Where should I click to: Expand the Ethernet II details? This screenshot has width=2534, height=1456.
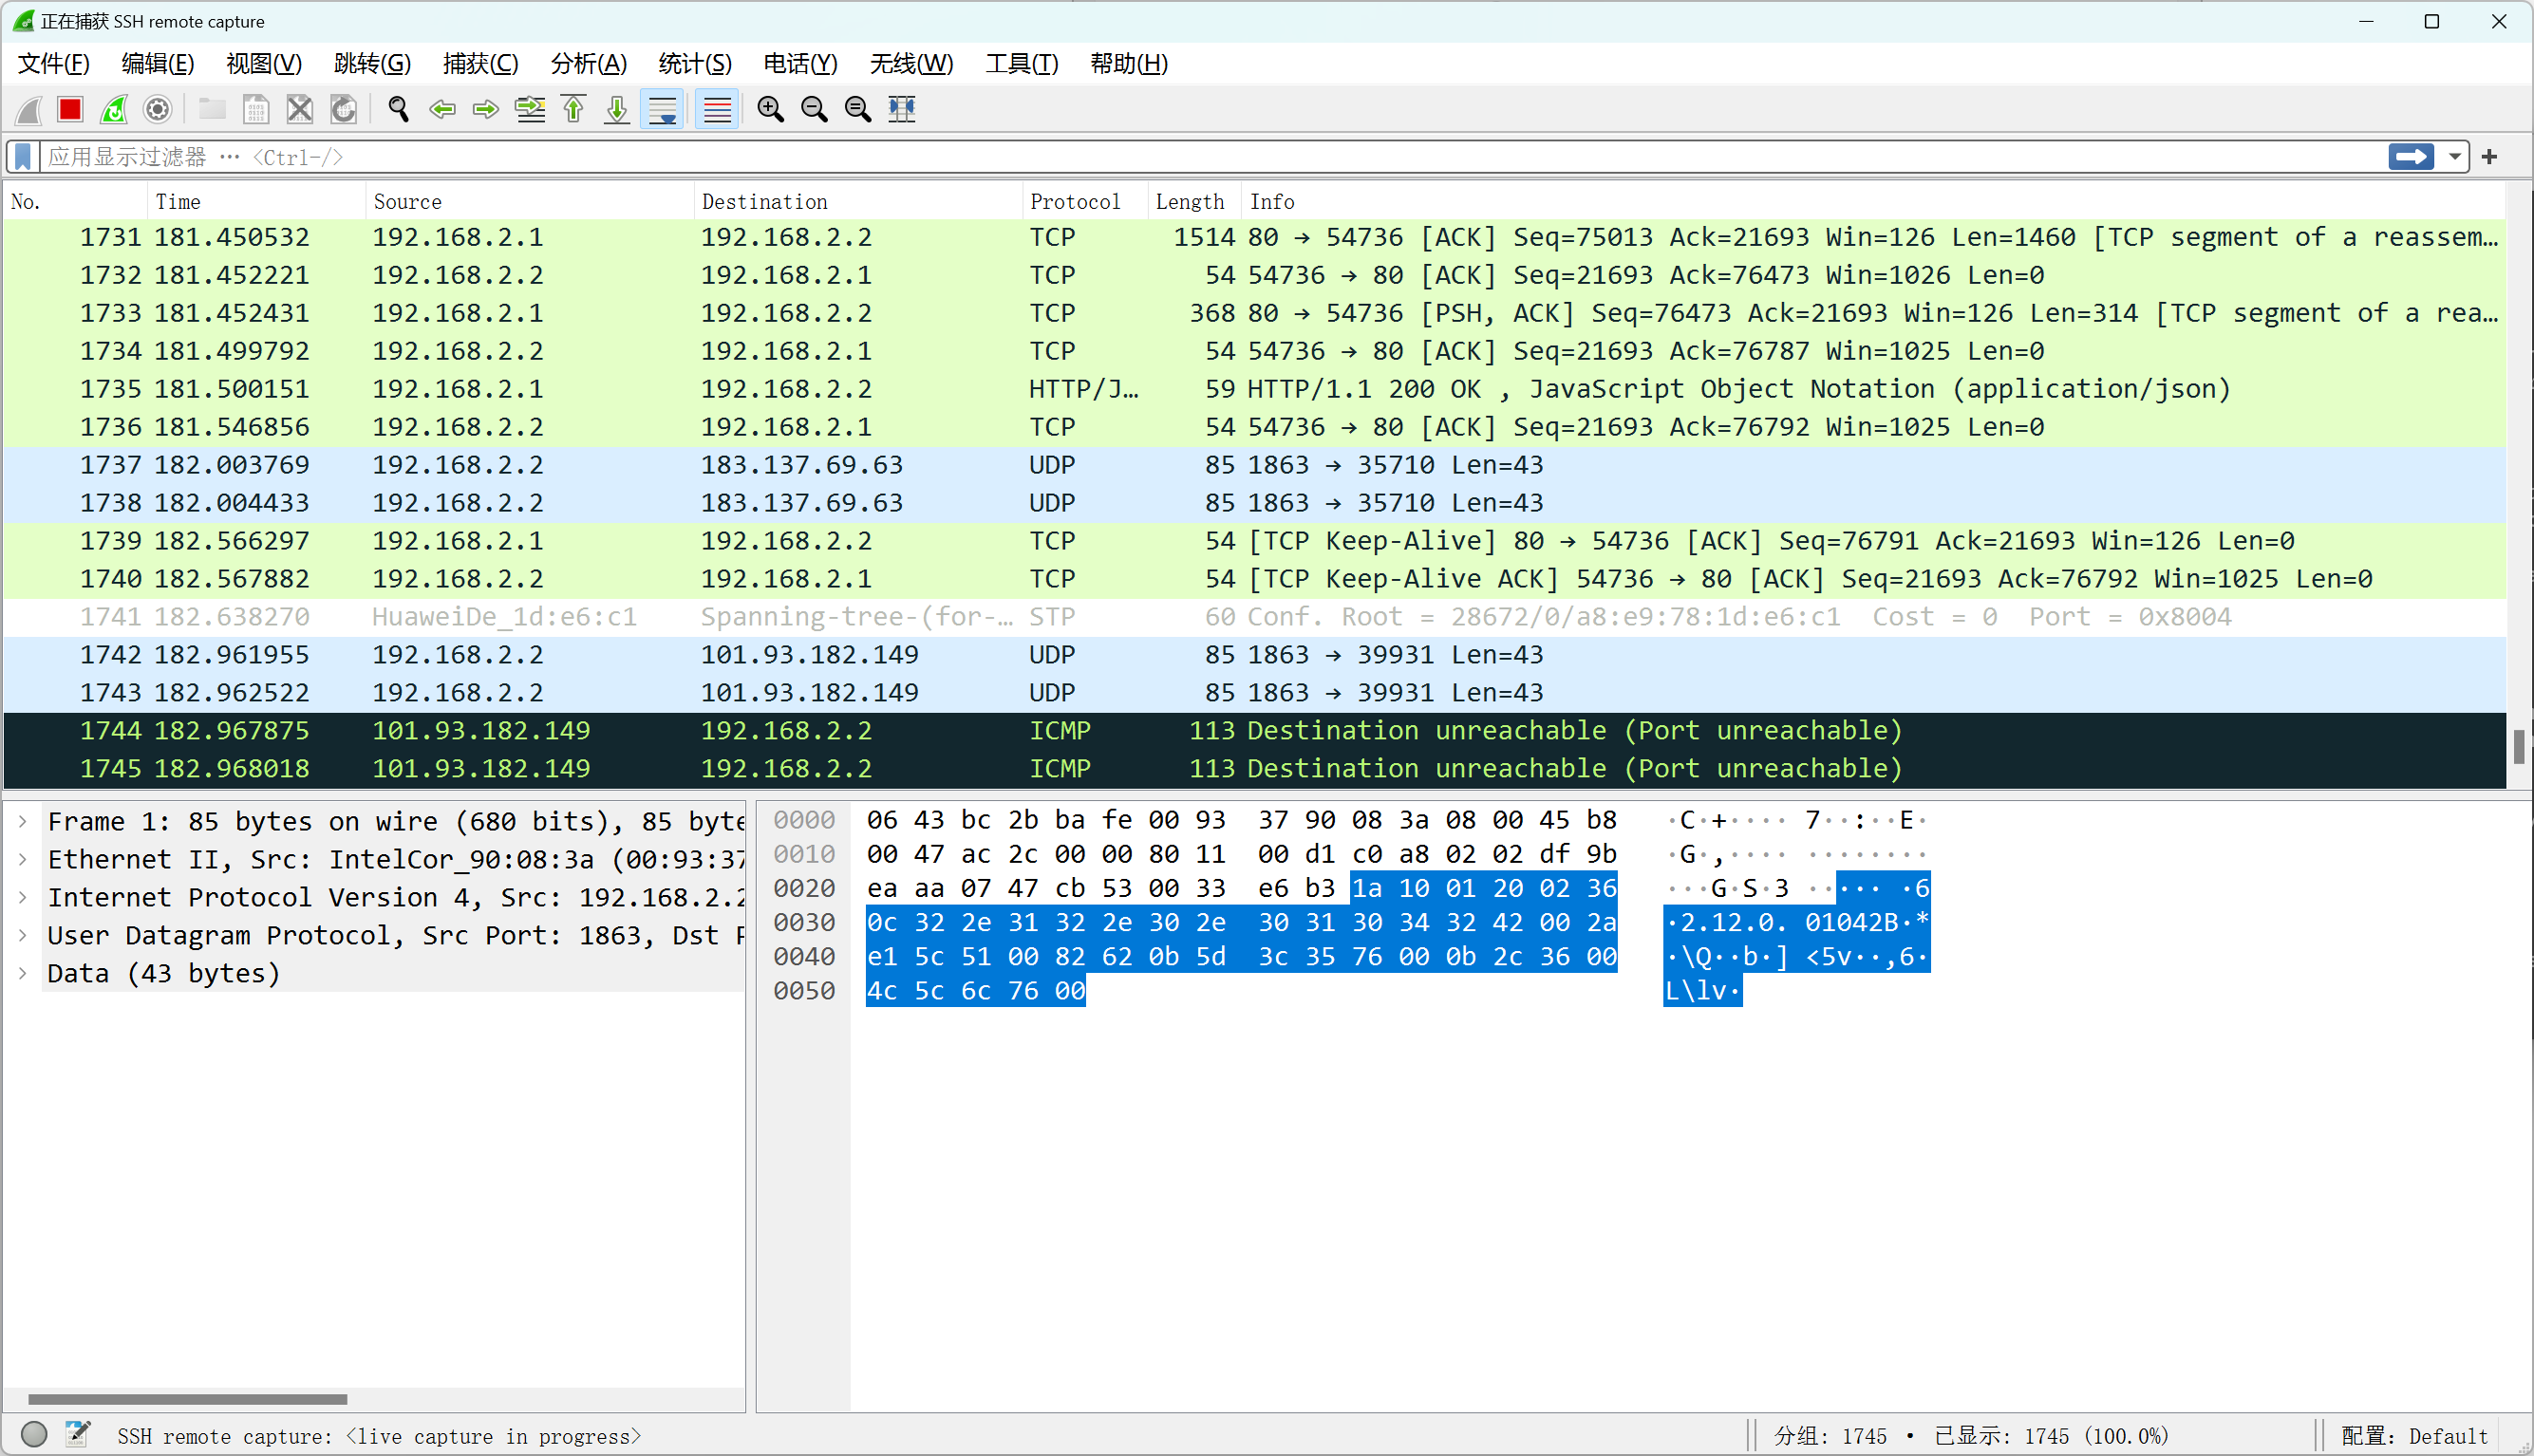tap(23, 859)
